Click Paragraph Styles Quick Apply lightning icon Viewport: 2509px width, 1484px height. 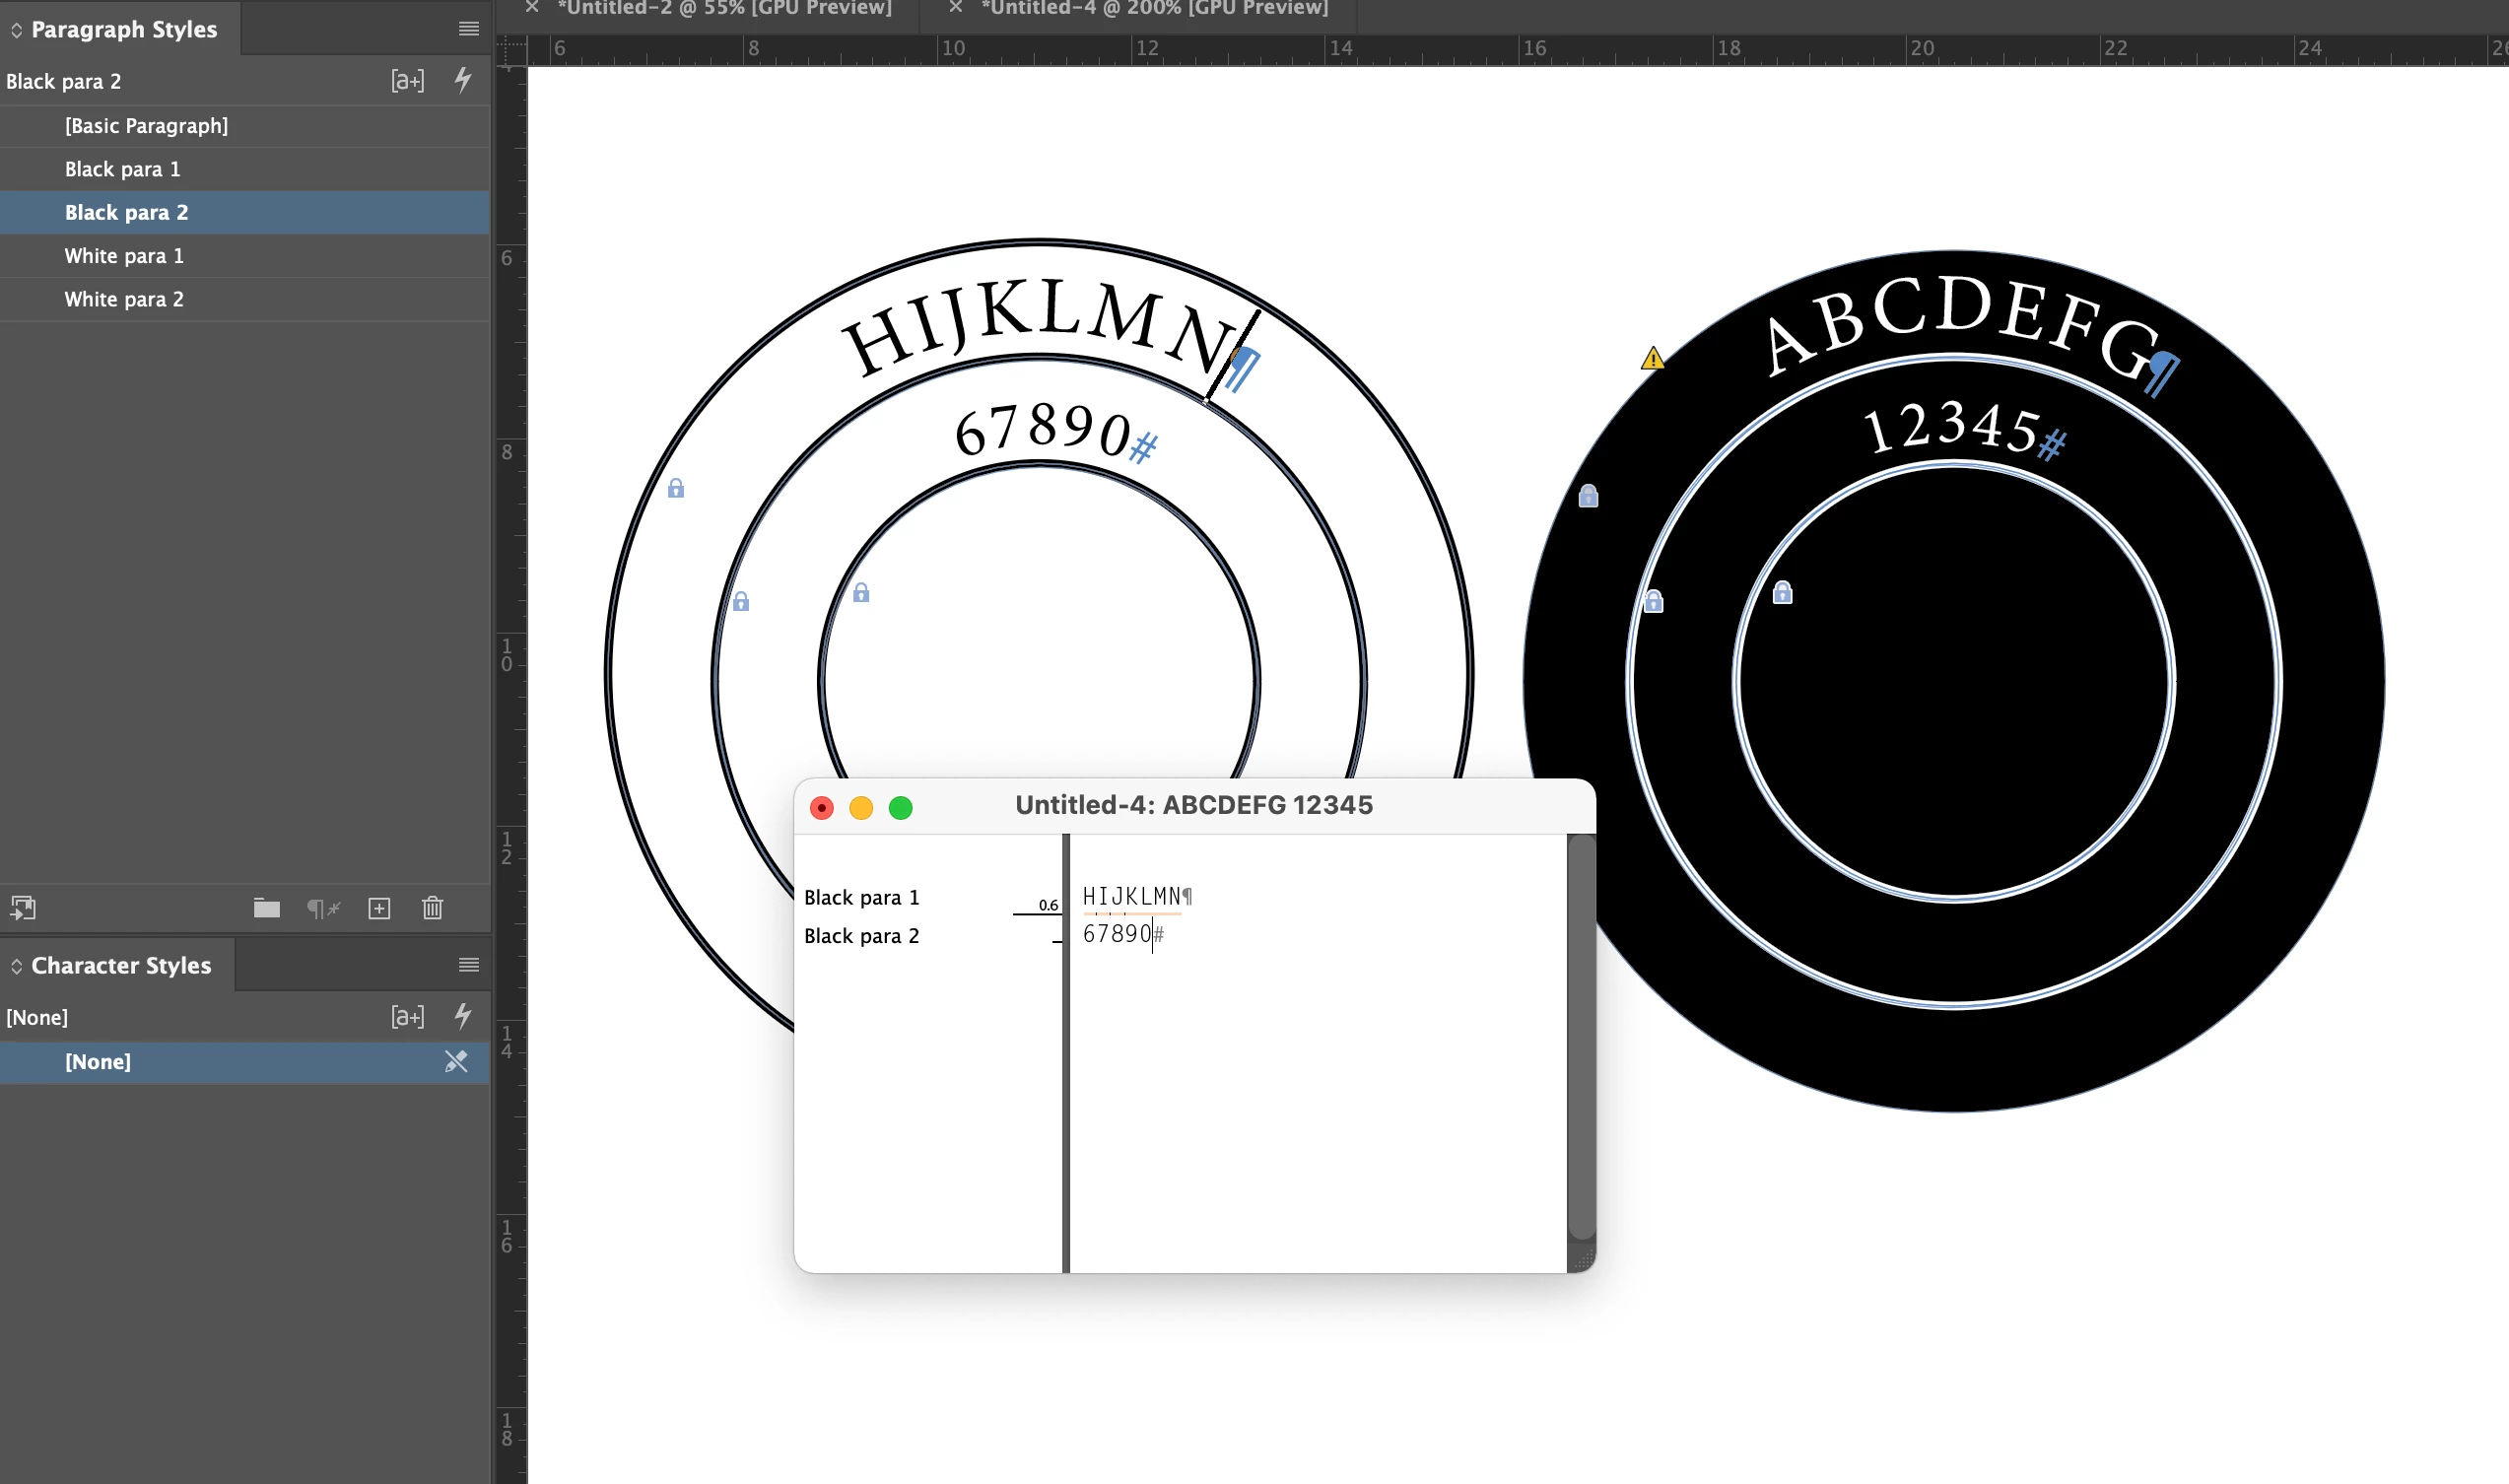(463, 80)
